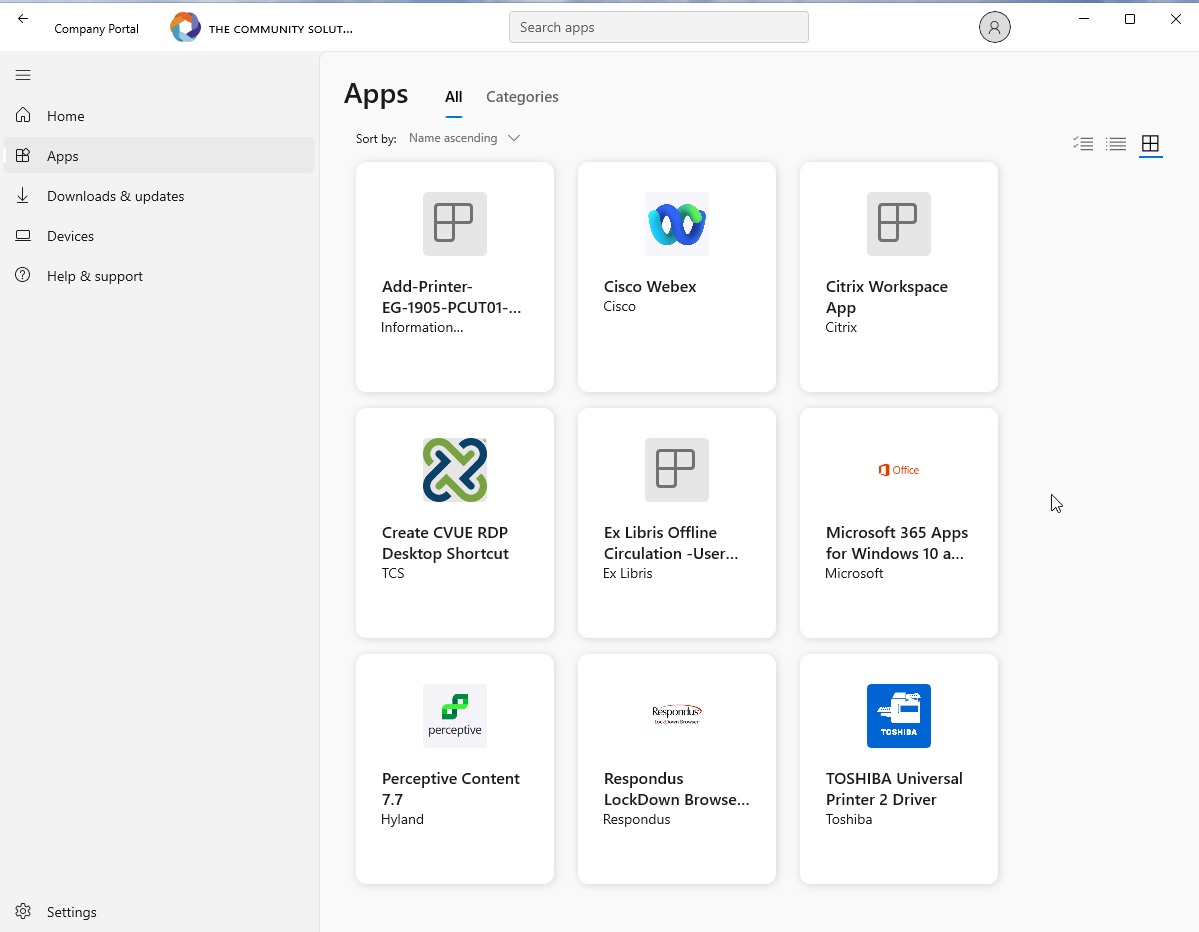The width and height of the screenshot is (1199, 932).
Task: Click the Create CVUE RDP shortcut icon
Action: [455, 470]
